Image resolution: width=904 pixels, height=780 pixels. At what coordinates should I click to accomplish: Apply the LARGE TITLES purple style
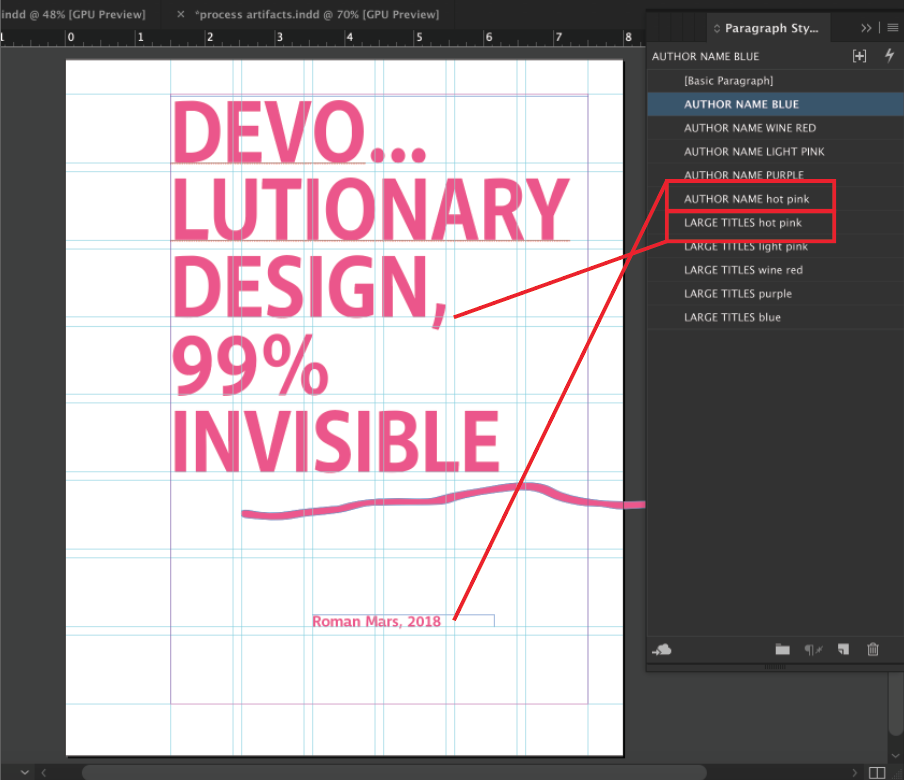(x=775, y=293)
